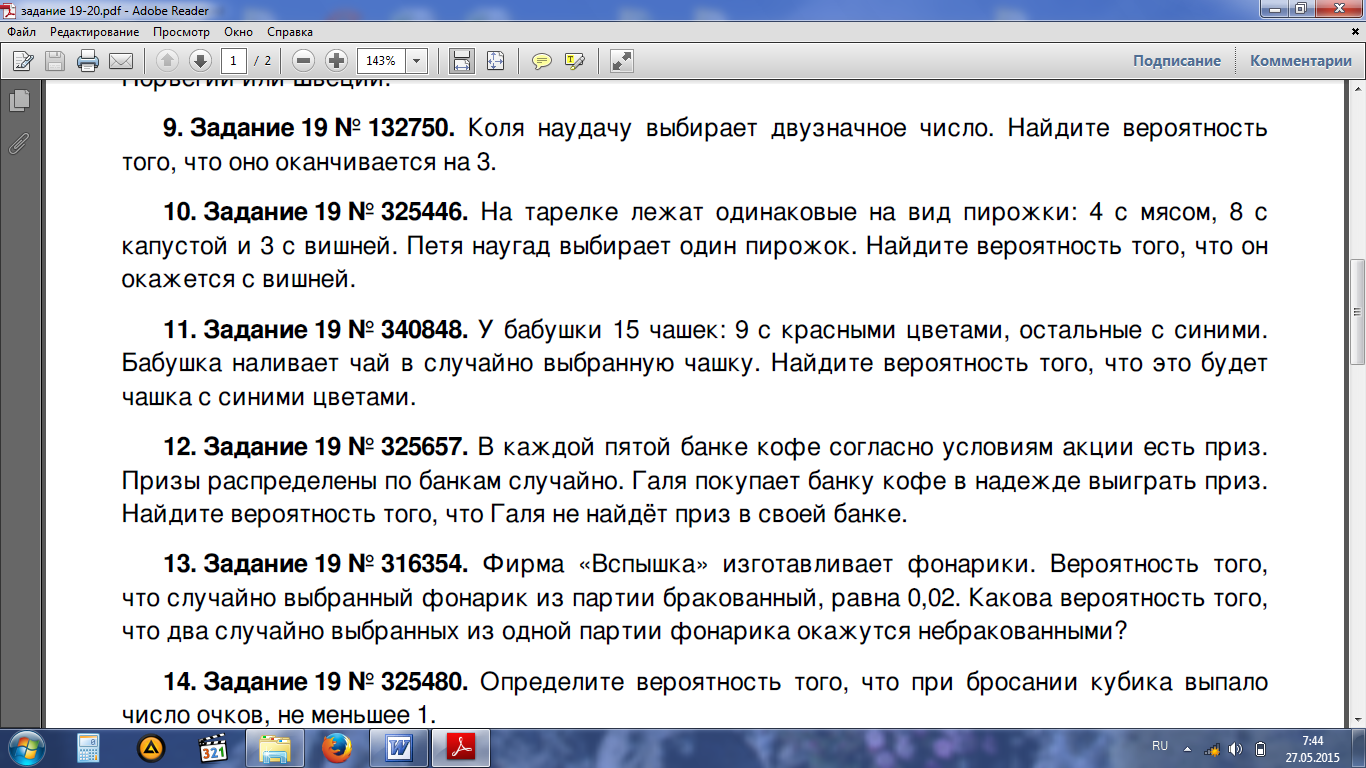Image resolution: width=1366 pixels, height=768 pixels.
Task: Select fit width scrolling mode icon
Action: pyautogui.click(x=462, y=60)
